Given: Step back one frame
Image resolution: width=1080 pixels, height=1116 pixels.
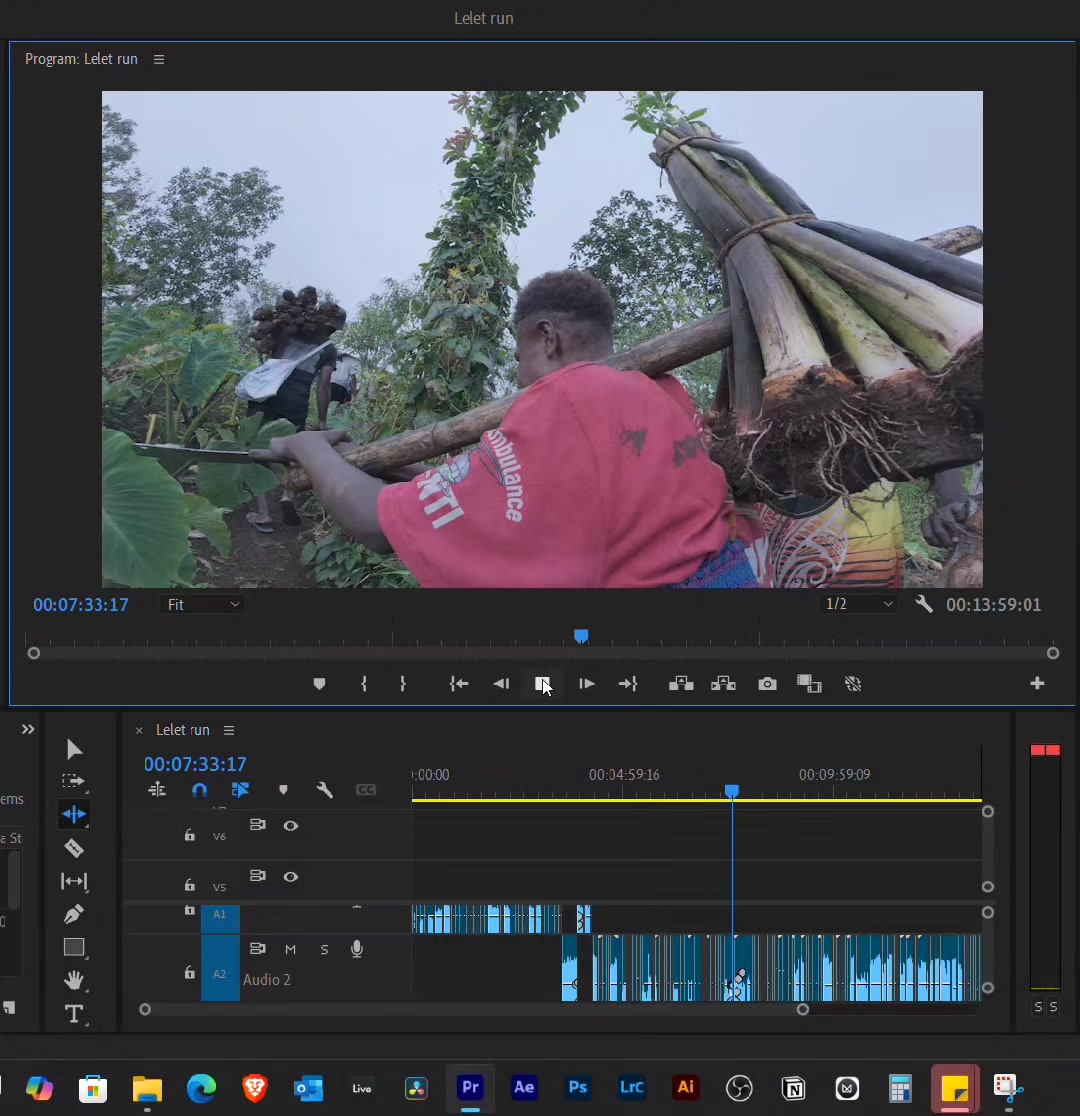Looking at the screenshot, I should point(501,684).
